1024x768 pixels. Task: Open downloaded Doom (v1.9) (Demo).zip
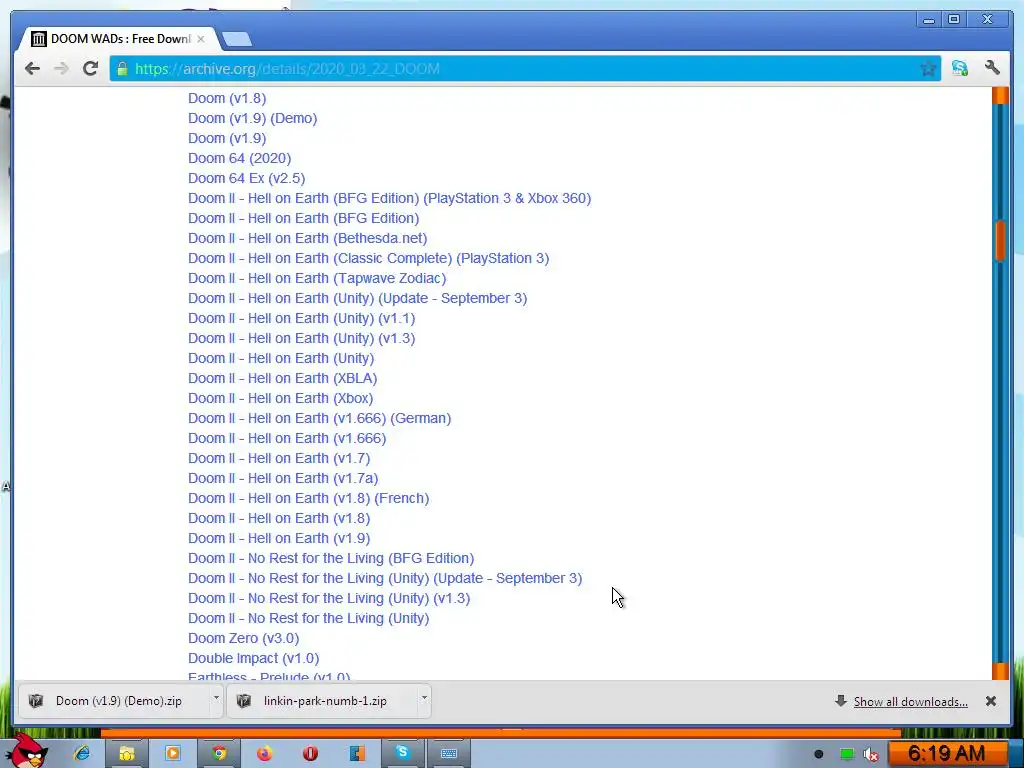click(x=112, y=701)
